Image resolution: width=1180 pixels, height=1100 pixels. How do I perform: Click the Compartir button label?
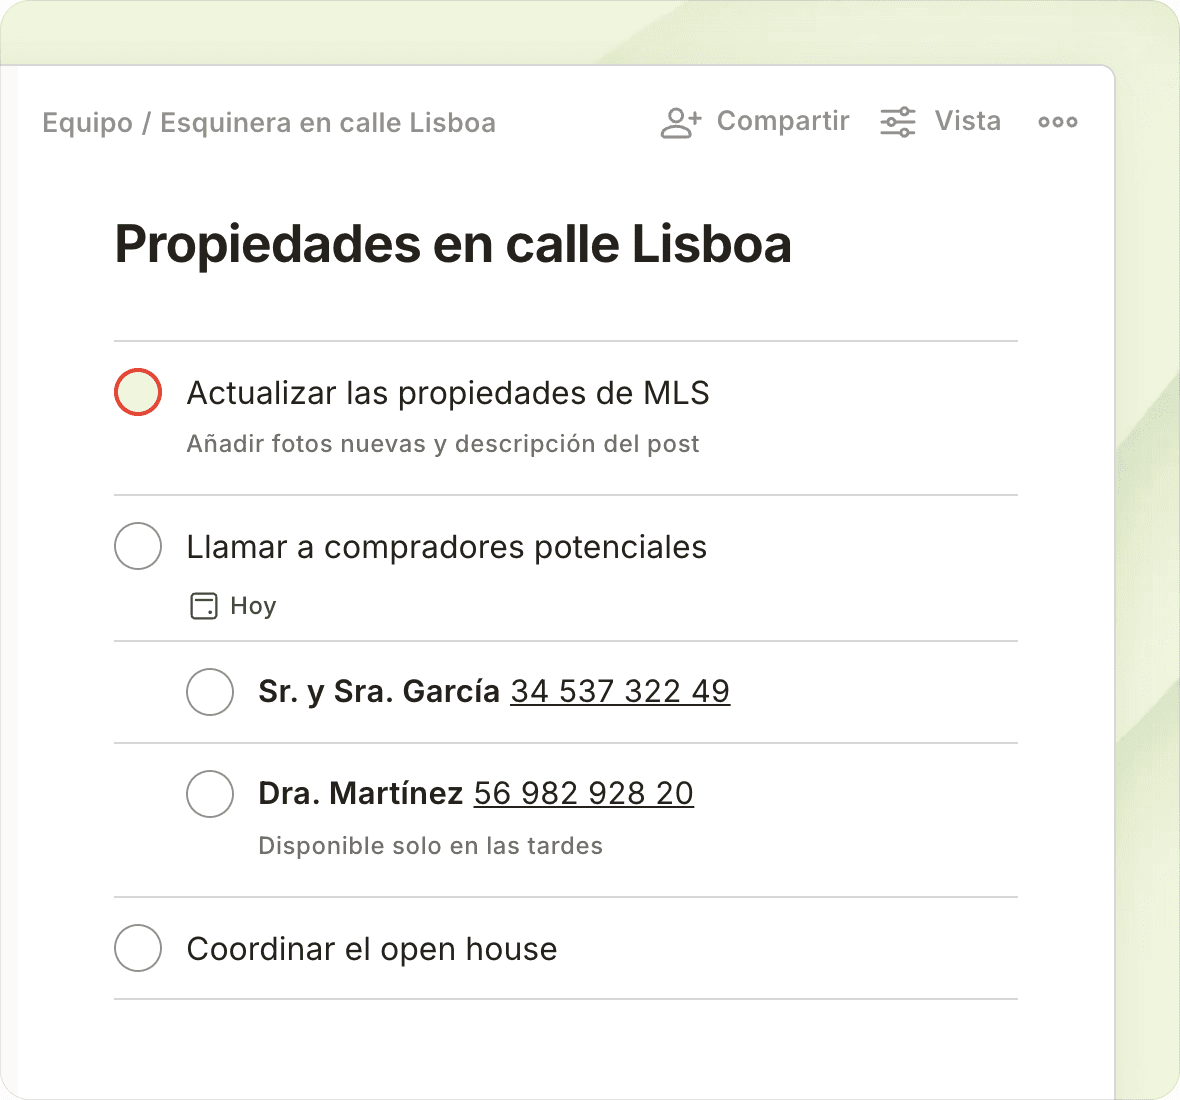(x=783, y=121)
